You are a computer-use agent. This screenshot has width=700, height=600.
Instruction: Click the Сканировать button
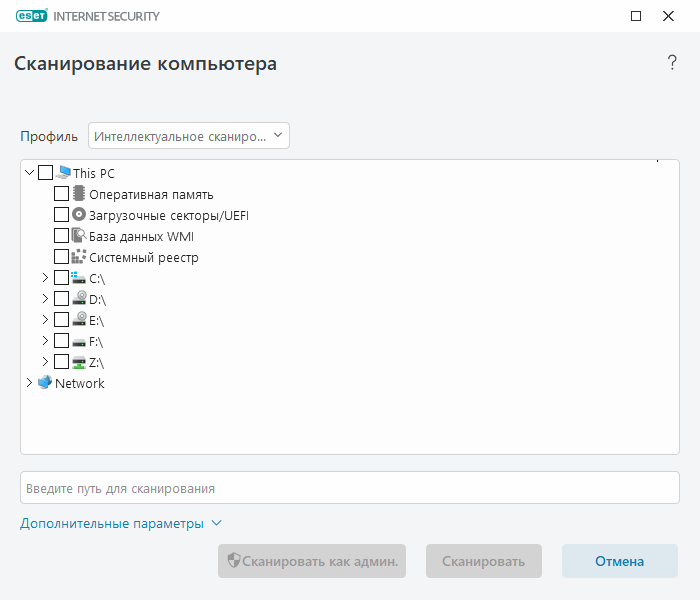(x=483, y=561)
